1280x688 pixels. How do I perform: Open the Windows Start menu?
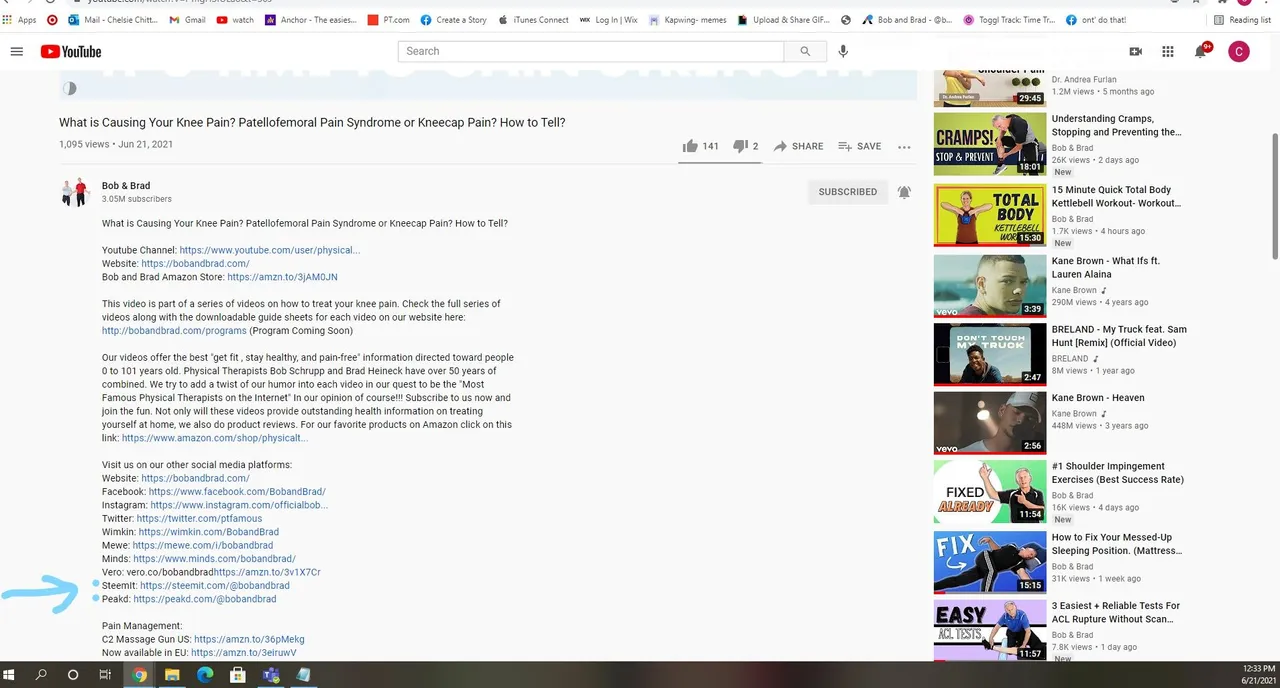(x=10, y=675)
